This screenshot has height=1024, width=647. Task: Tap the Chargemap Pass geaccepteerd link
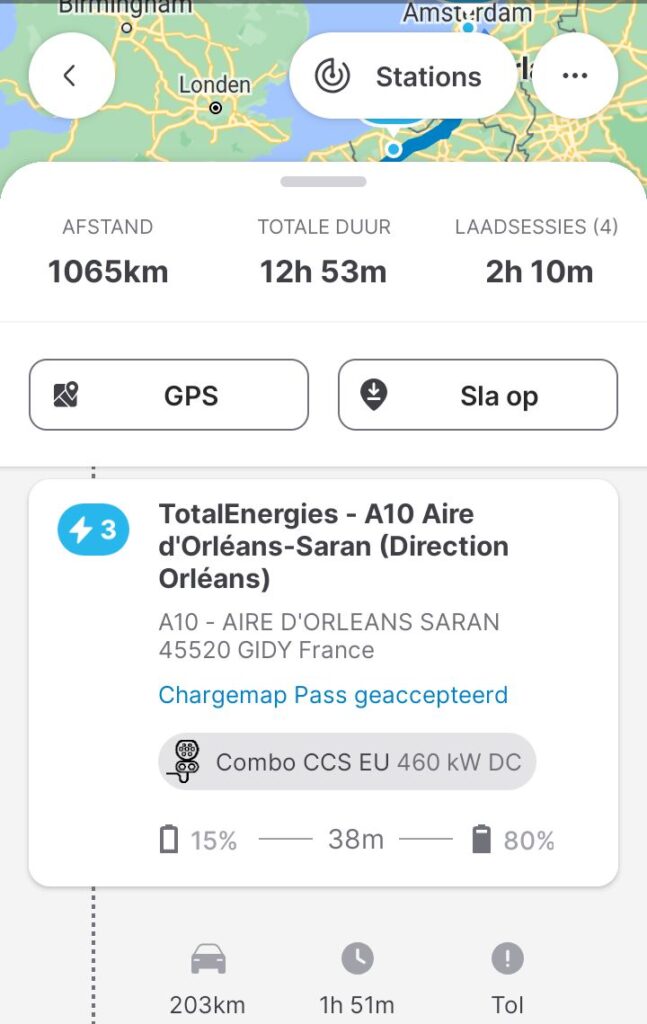click(x=333, y=695)
